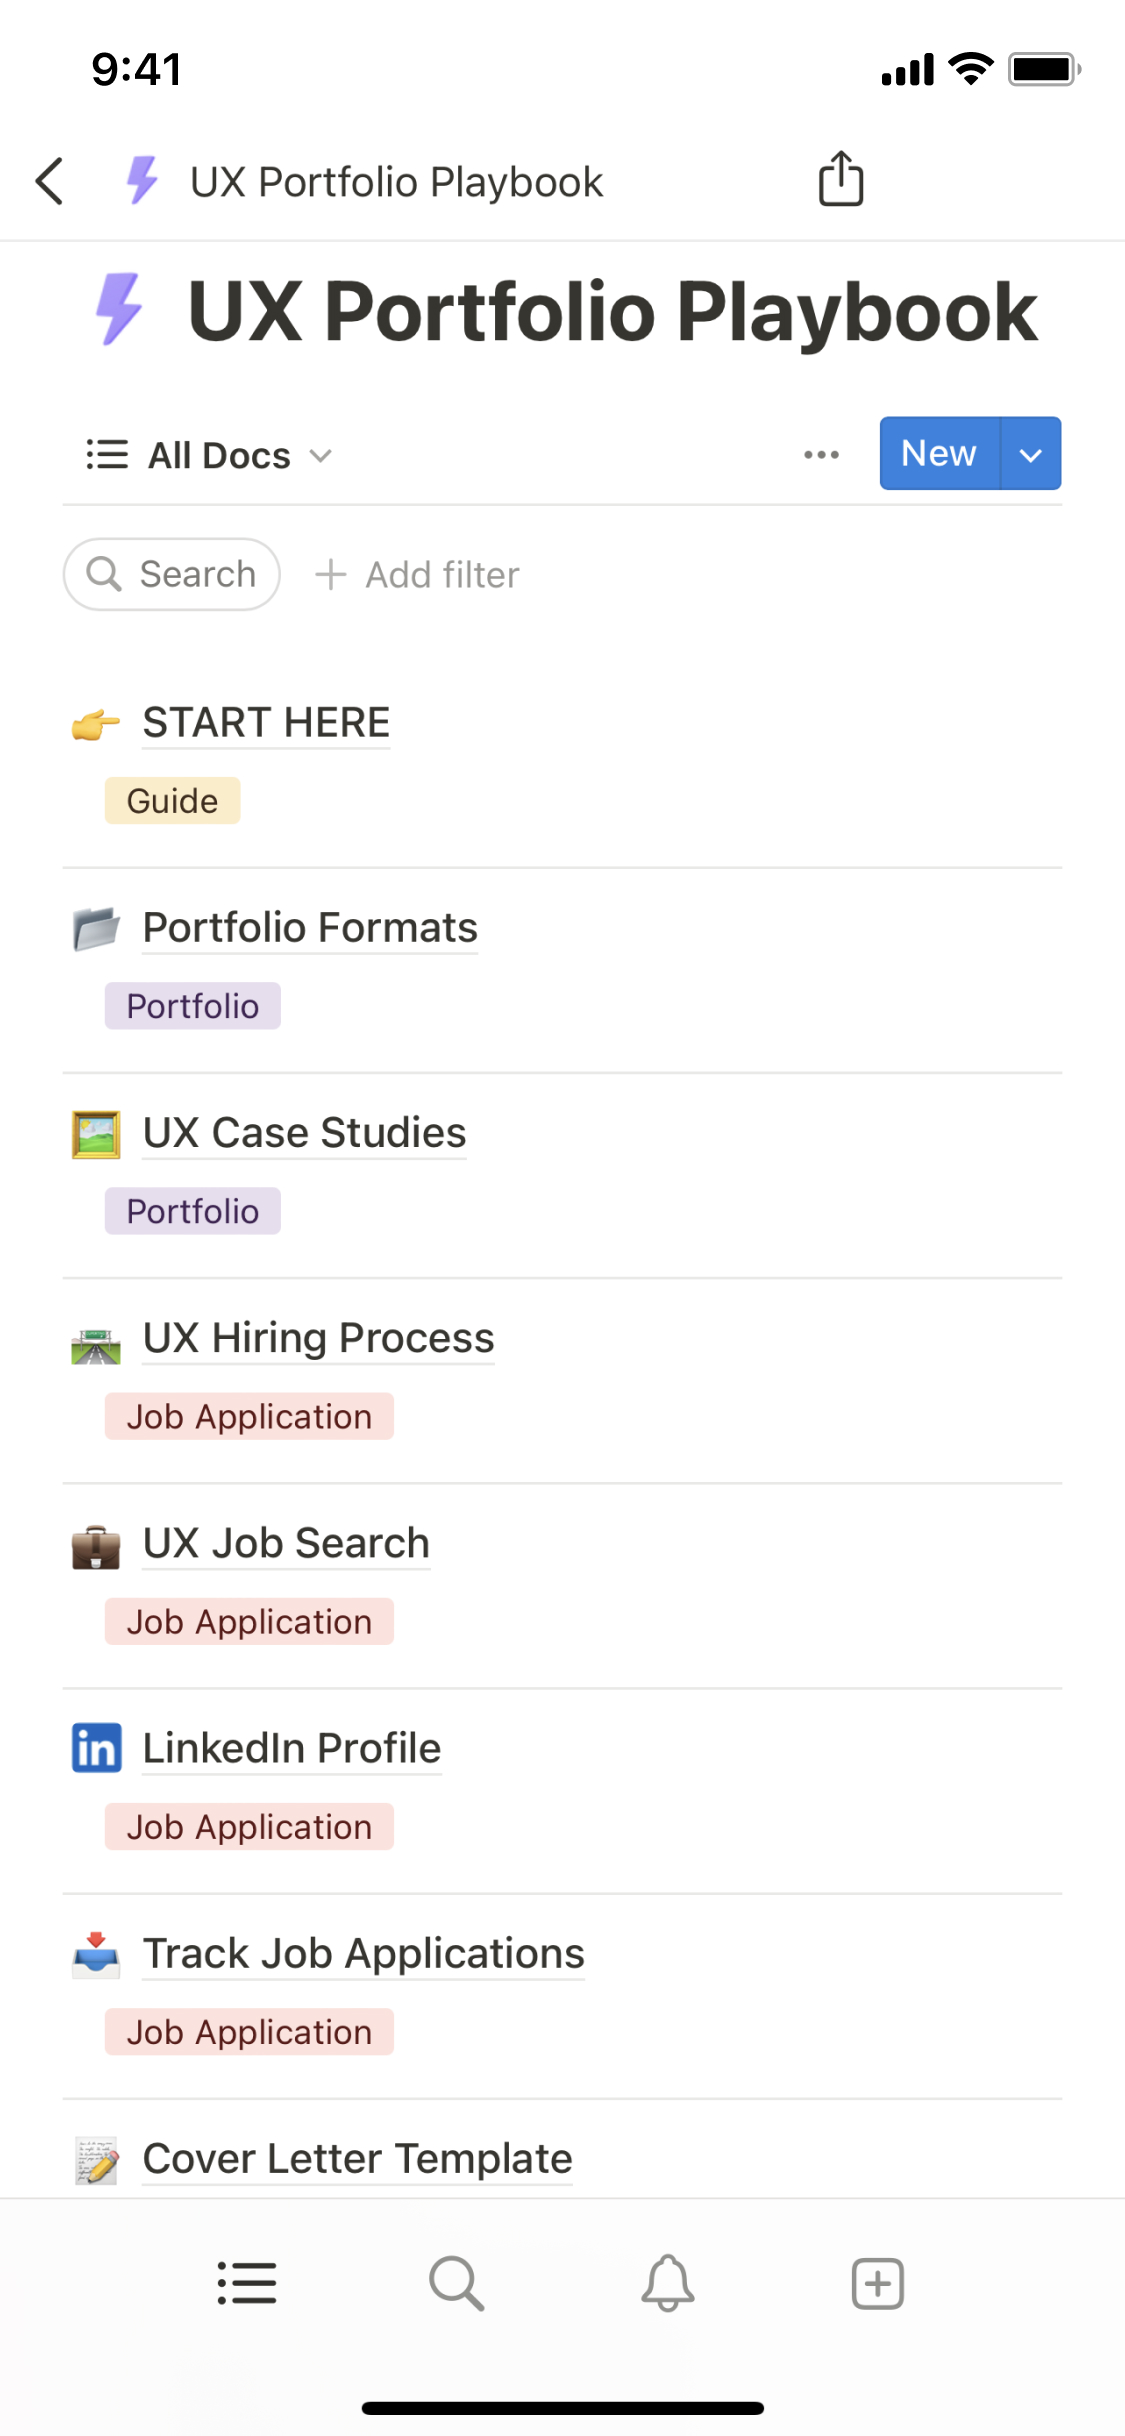Click the LinkedIn logo icon
The image size is (1125, 2436).
pos(97,1748)
